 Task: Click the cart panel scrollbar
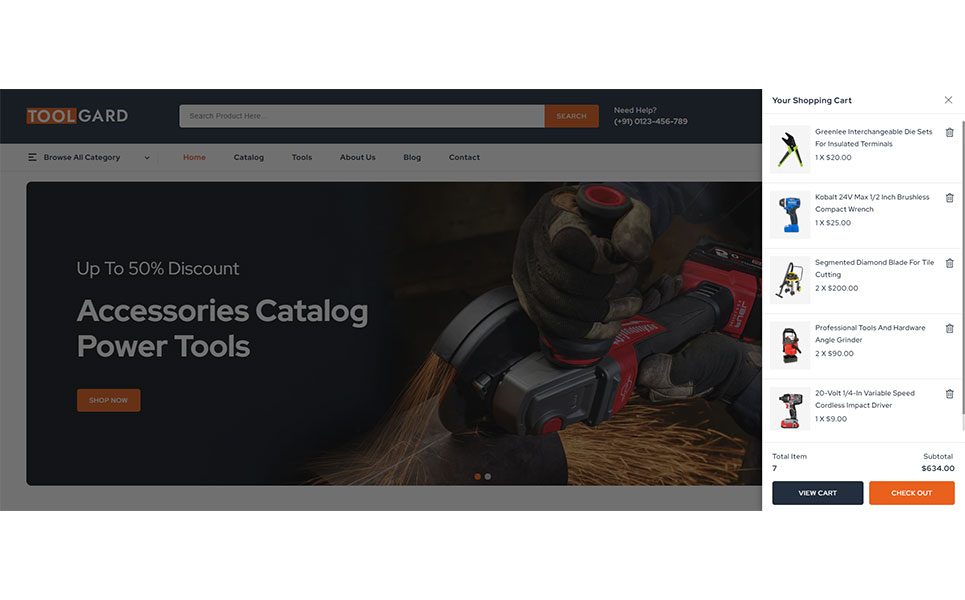click(963, 271)
